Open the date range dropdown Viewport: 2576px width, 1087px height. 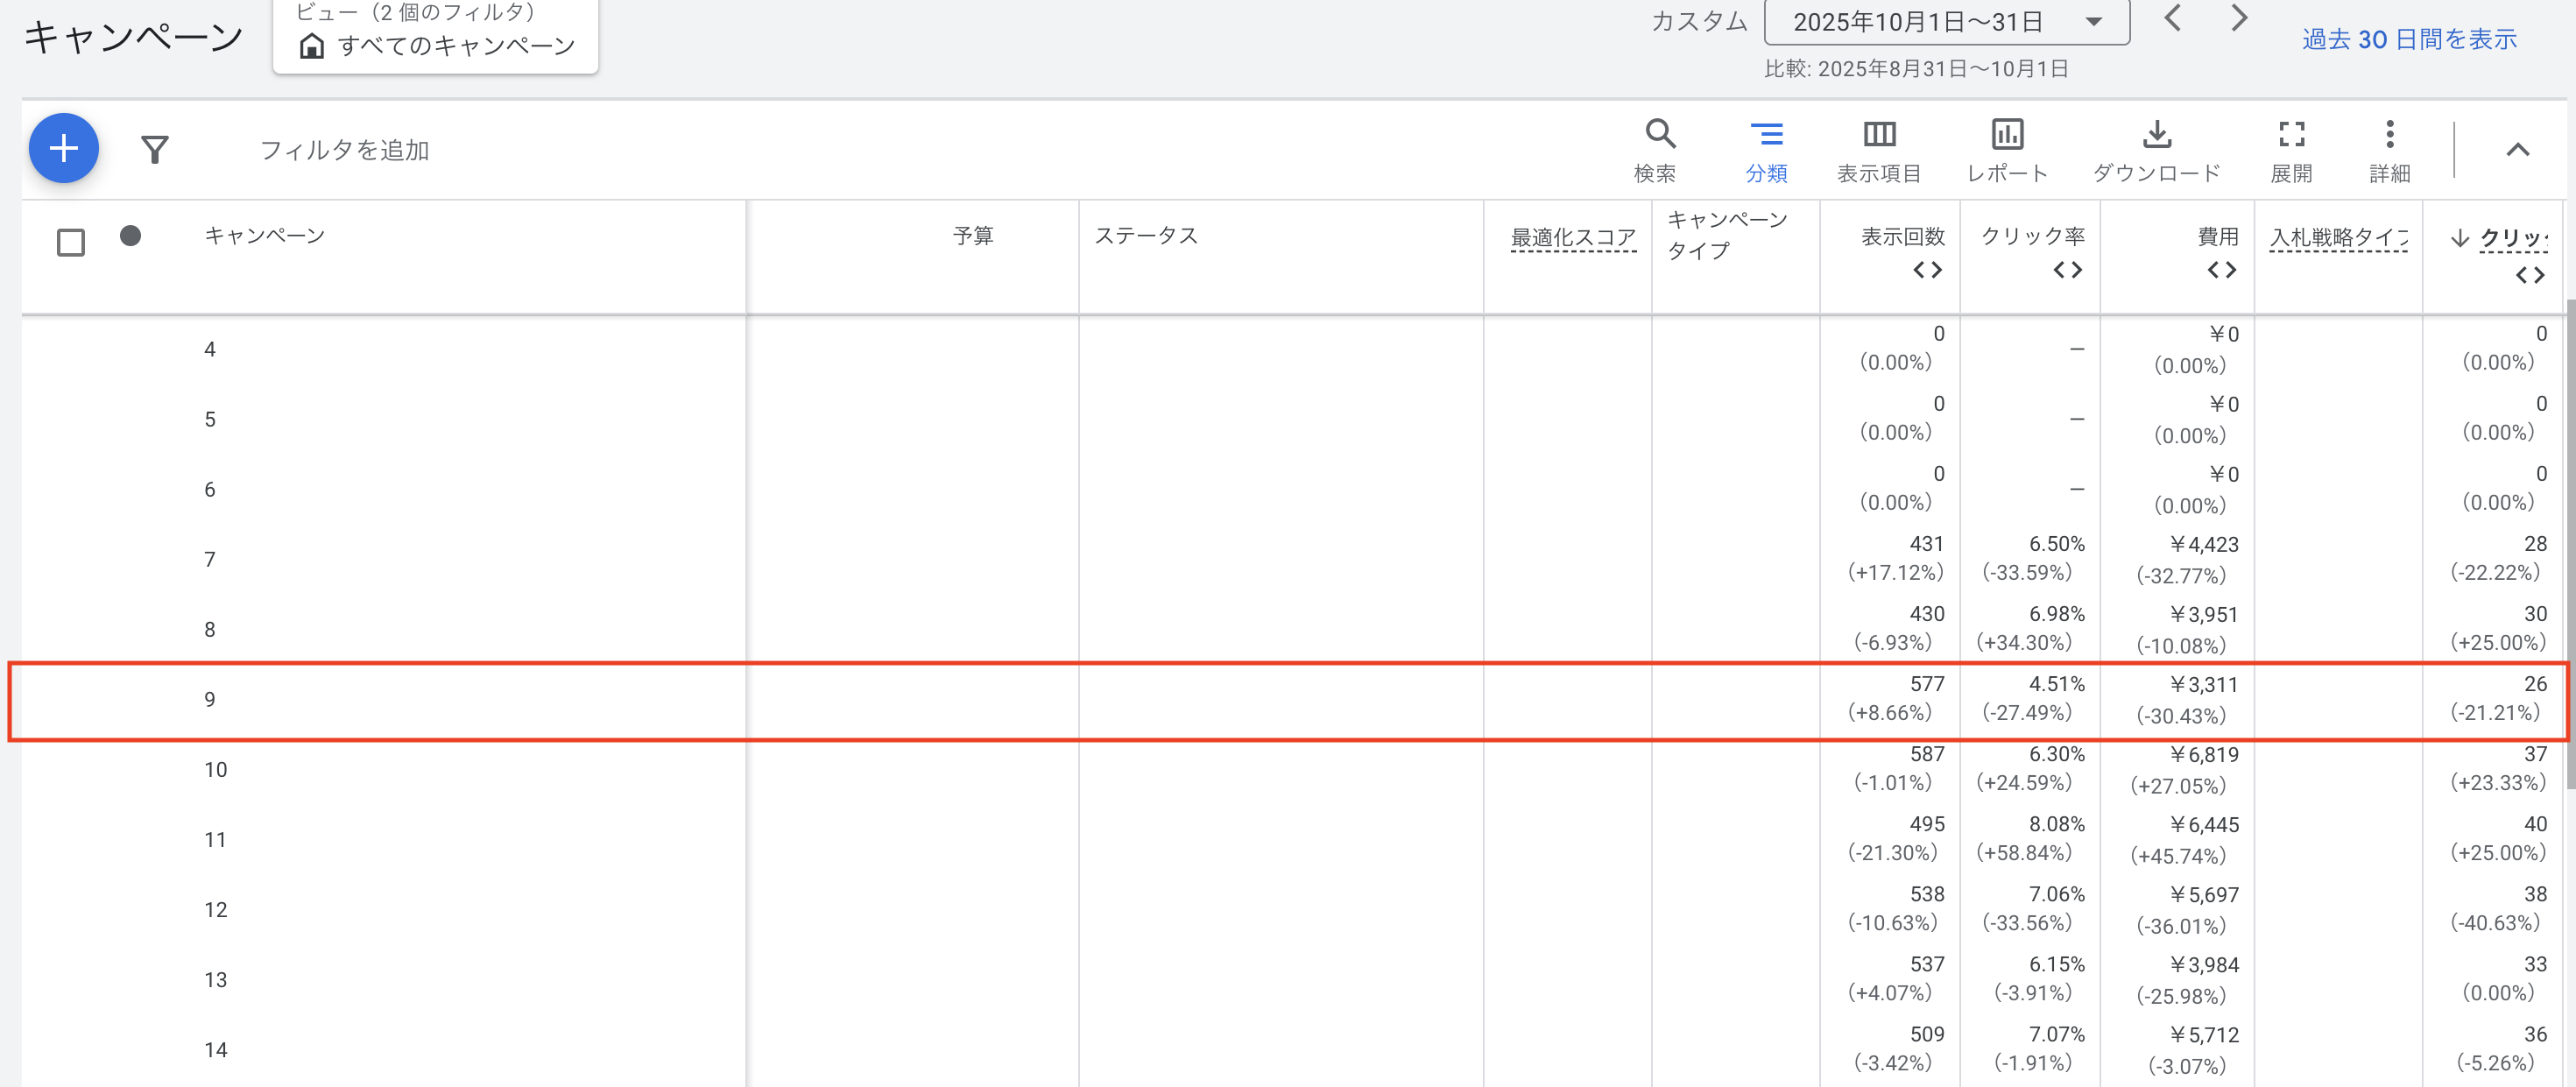pyautogui.click(x=1945, y=22)
